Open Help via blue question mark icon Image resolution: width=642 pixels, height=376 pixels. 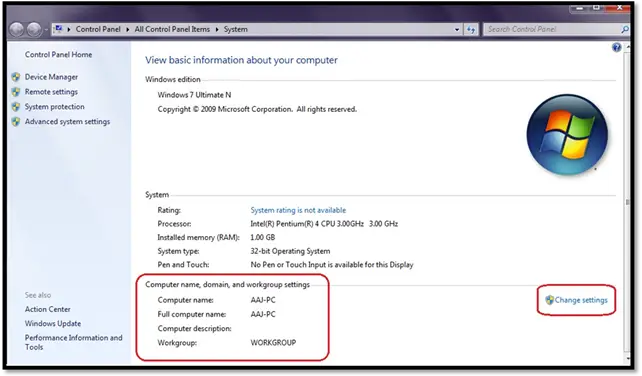(x=617, y=48)
